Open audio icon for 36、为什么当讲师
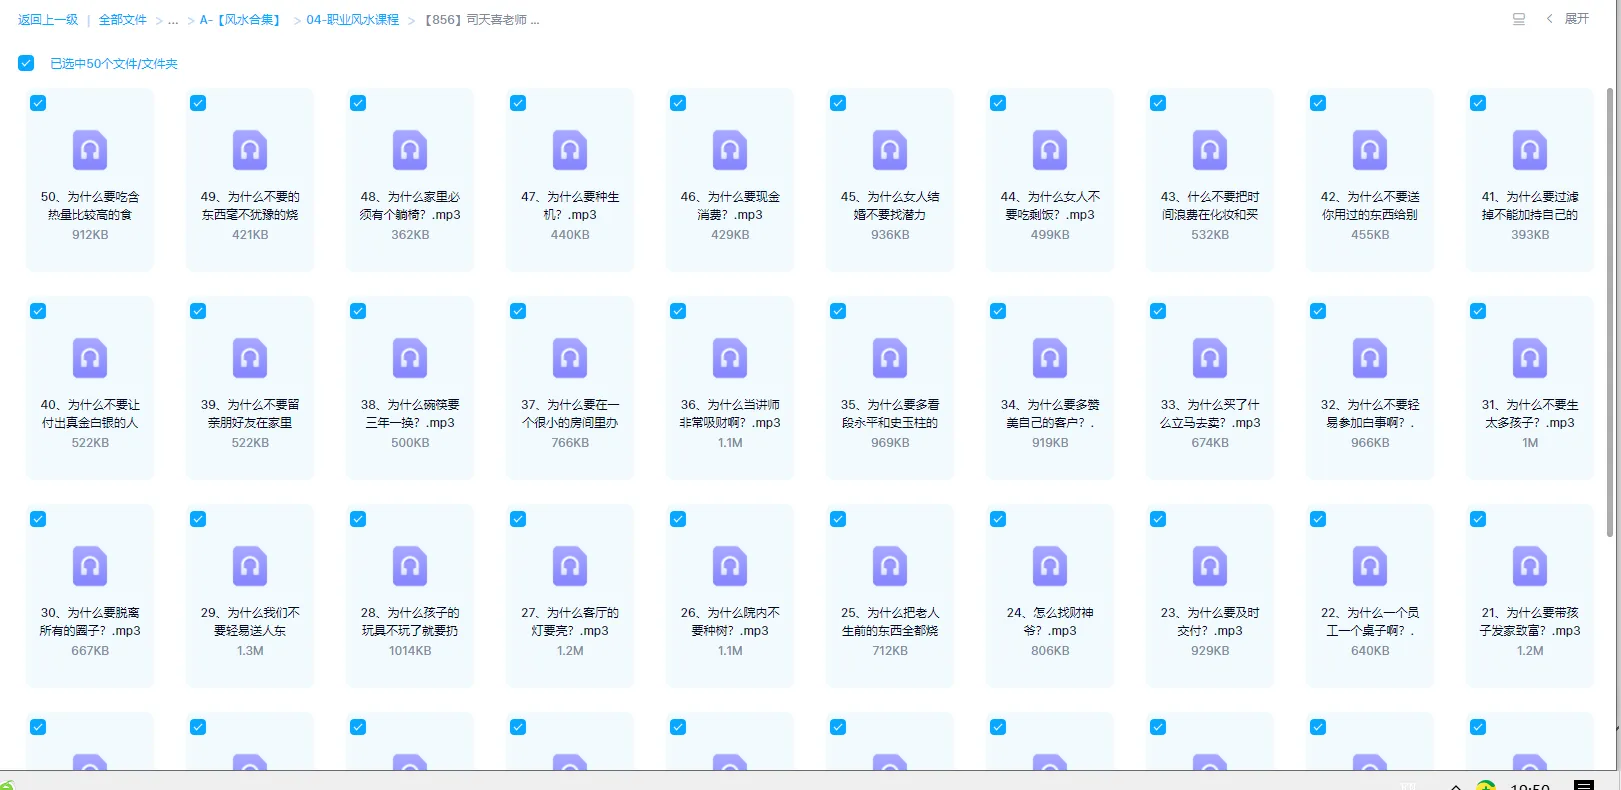Image resolution: width=1621 pixels, height=790 pixels. pos(730,358)
